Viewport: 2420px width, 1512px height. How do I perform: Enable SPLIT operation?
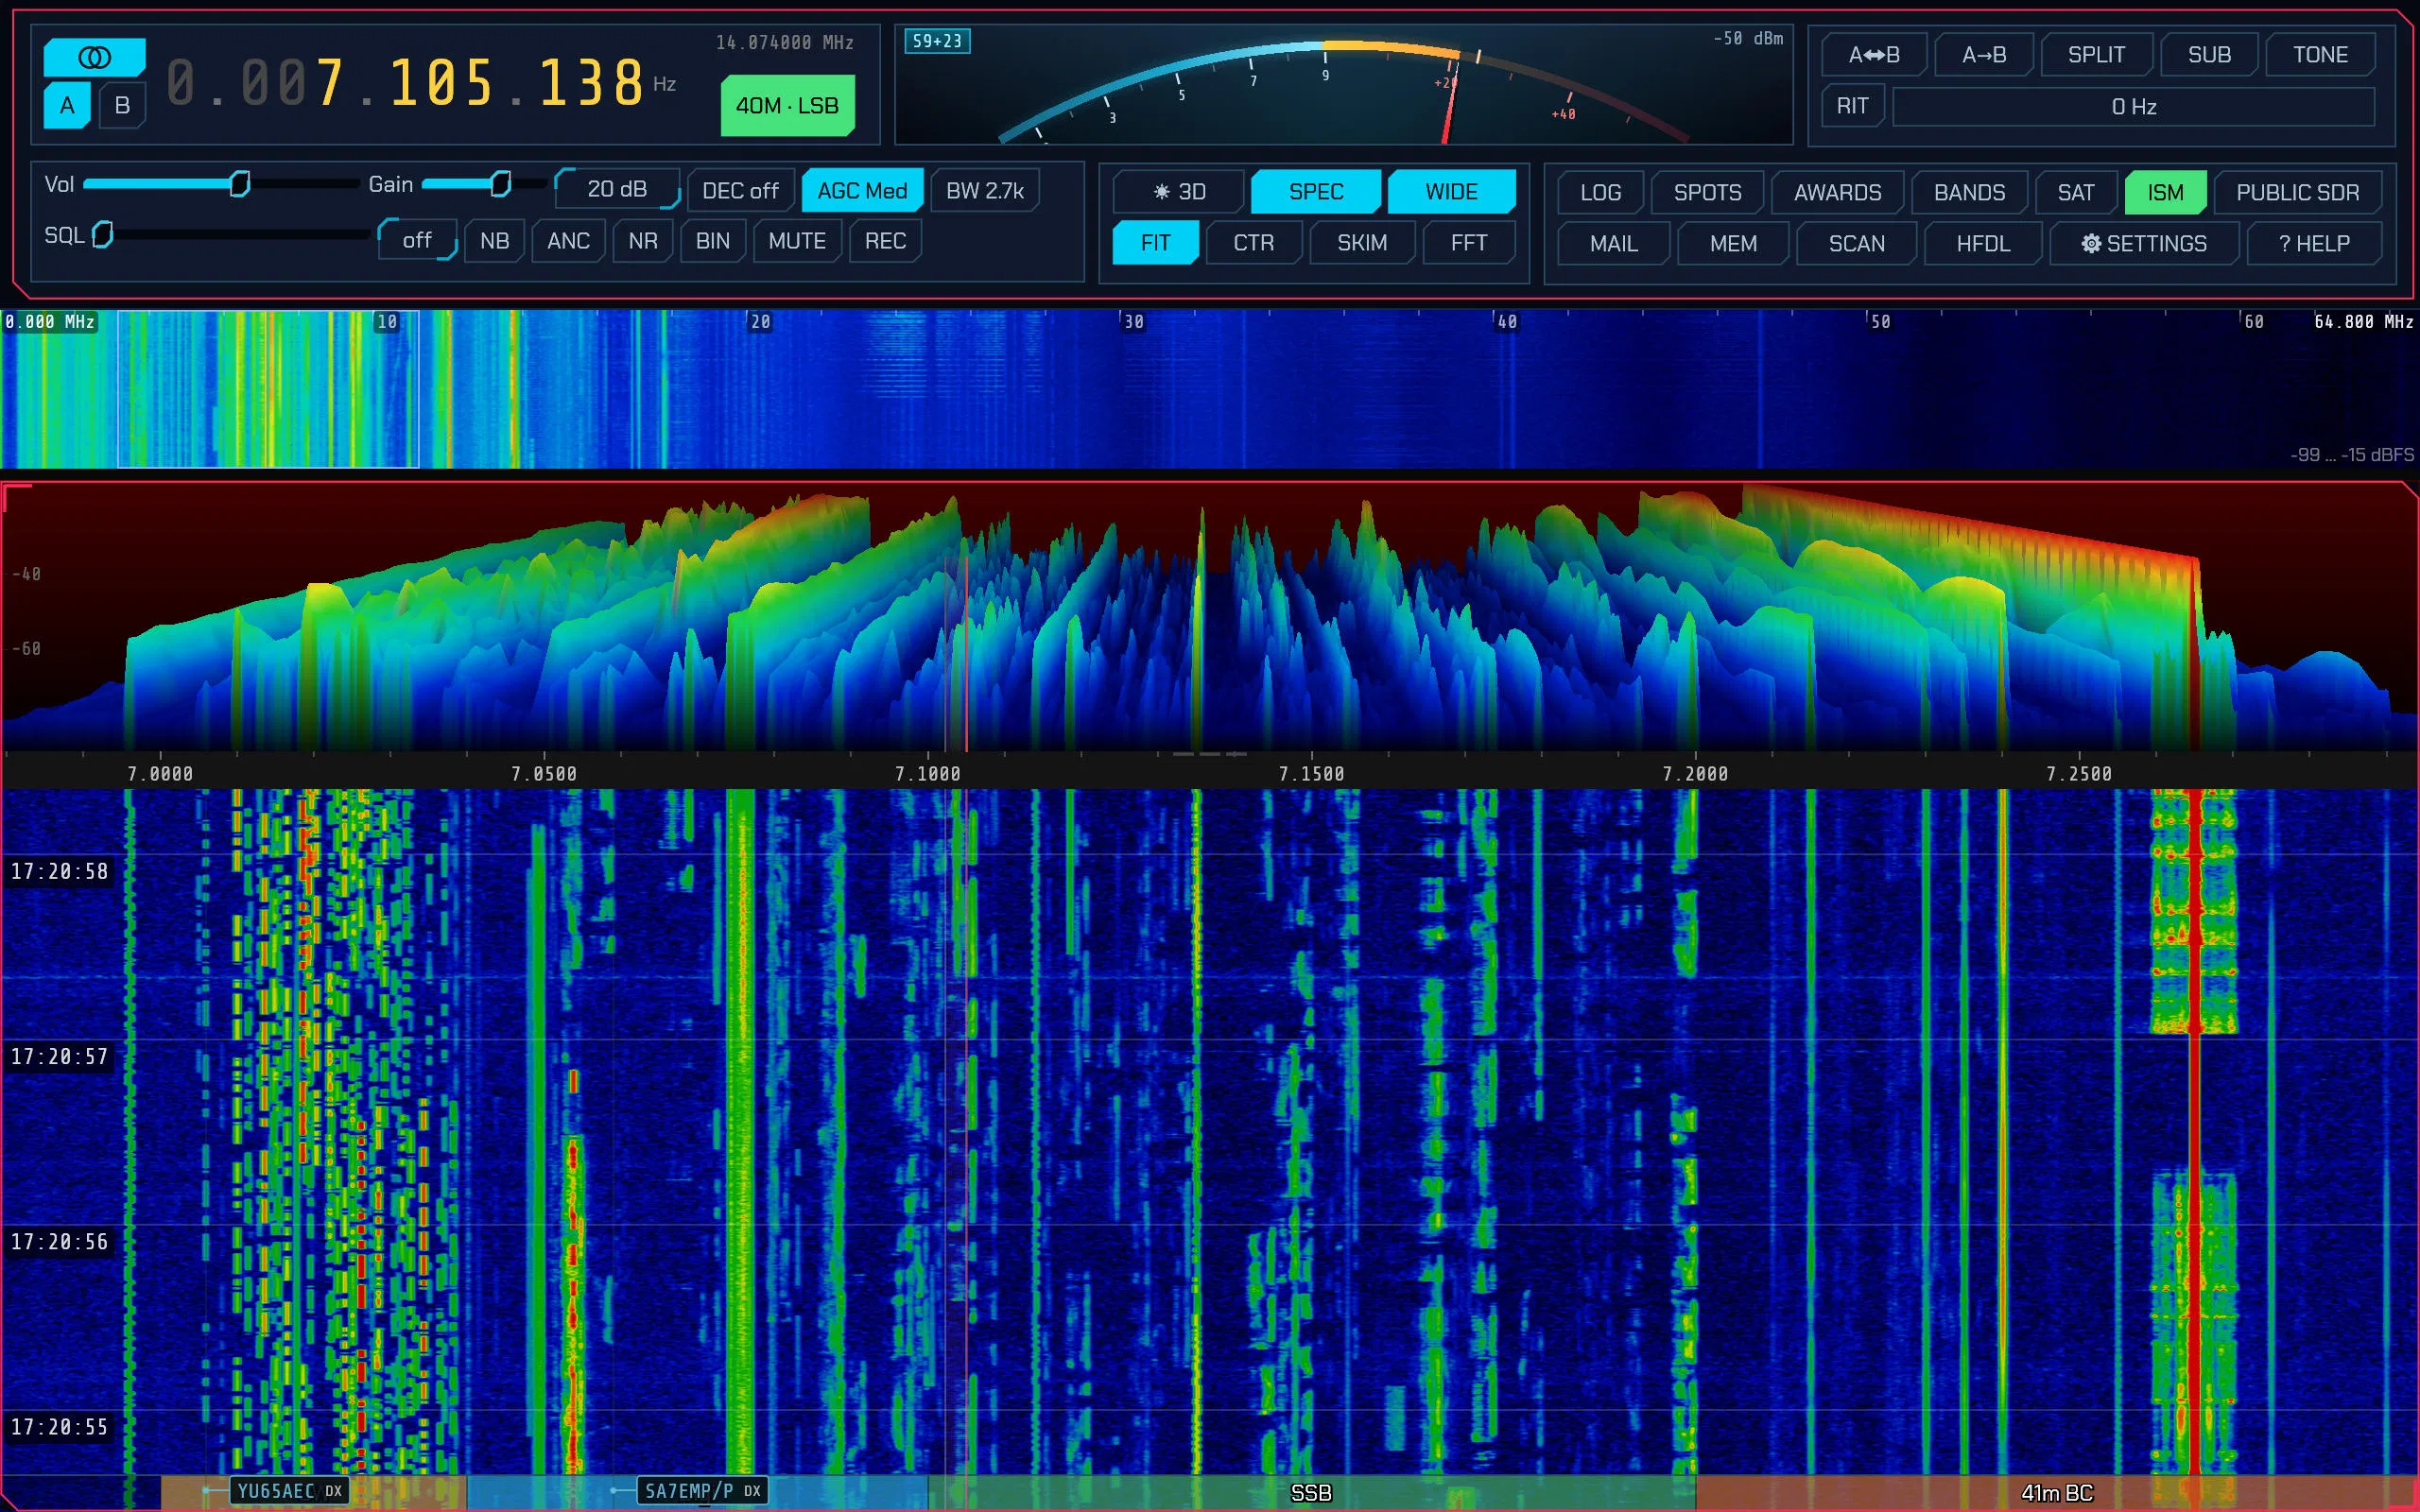2096,55
